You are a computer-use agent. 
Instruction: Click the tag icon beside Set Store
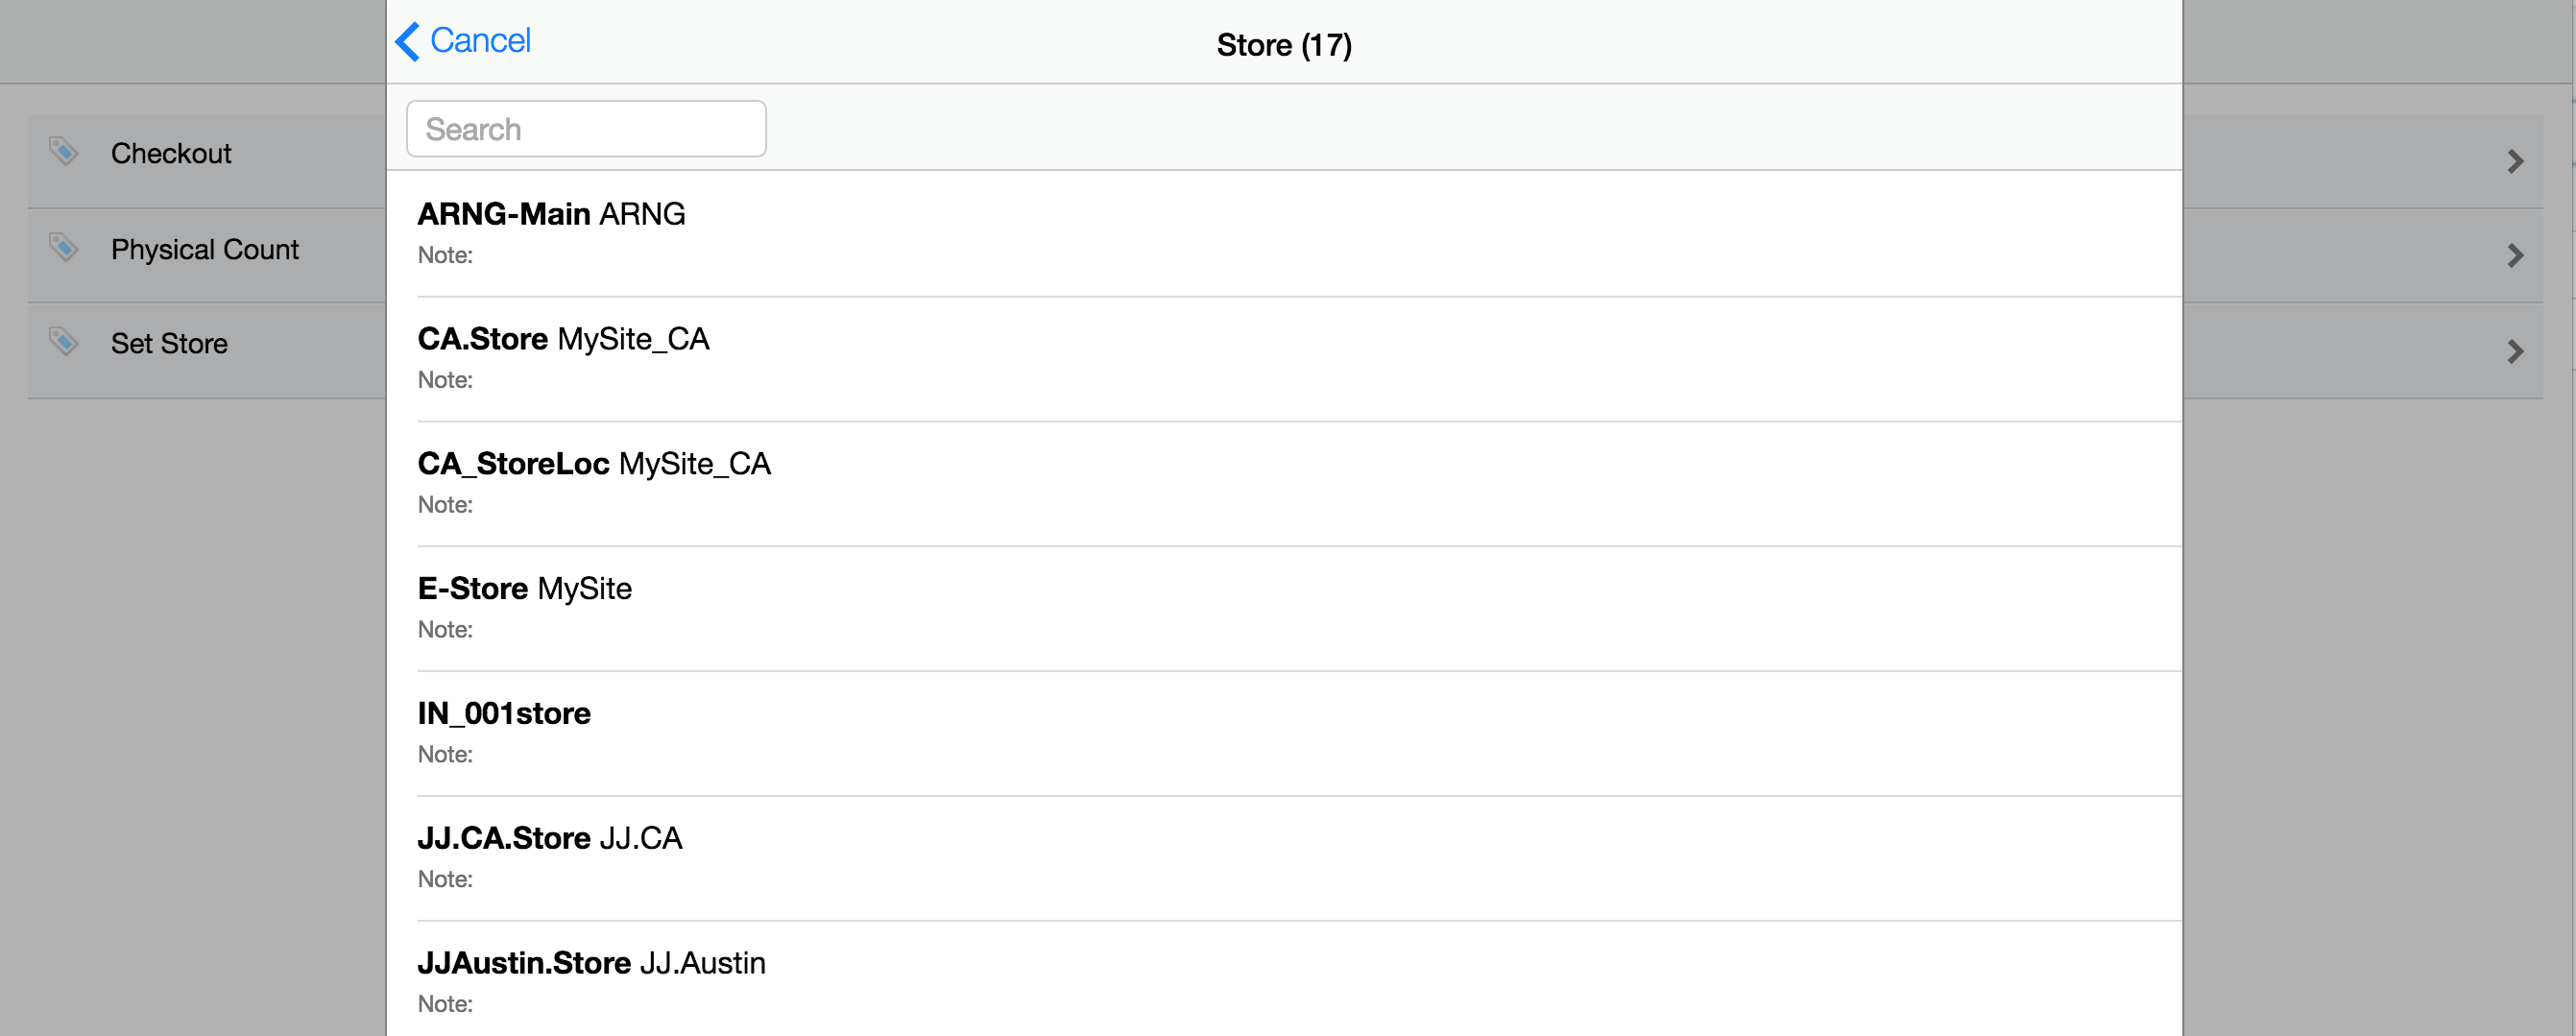click(x=63, y=342)
